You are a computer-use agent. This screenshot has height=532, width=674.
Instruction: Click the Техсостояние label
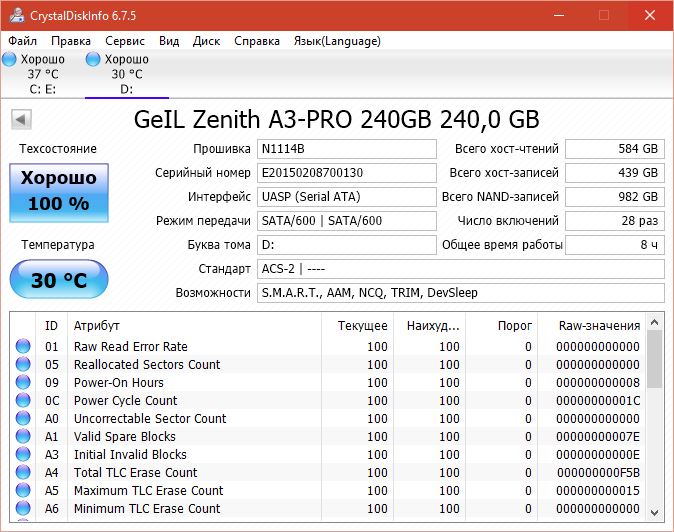[58, 149]
